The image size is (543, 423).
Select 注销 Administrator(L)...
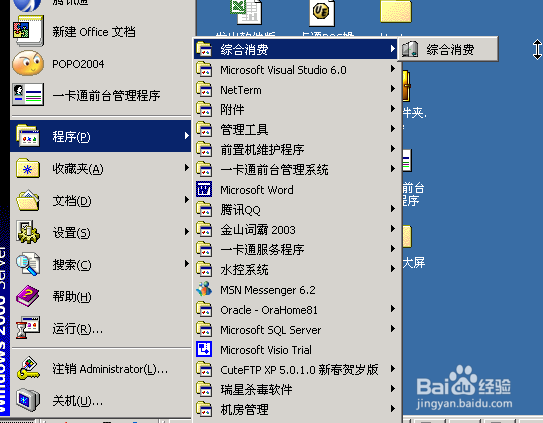pyautogui.click(x=100, y=369)
